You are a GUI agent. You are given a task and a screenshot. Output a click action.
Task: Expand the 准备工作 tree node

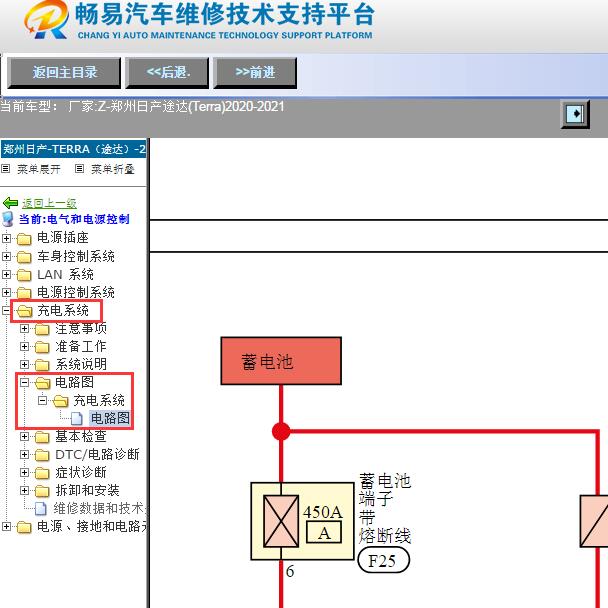(x=24, y=346)
